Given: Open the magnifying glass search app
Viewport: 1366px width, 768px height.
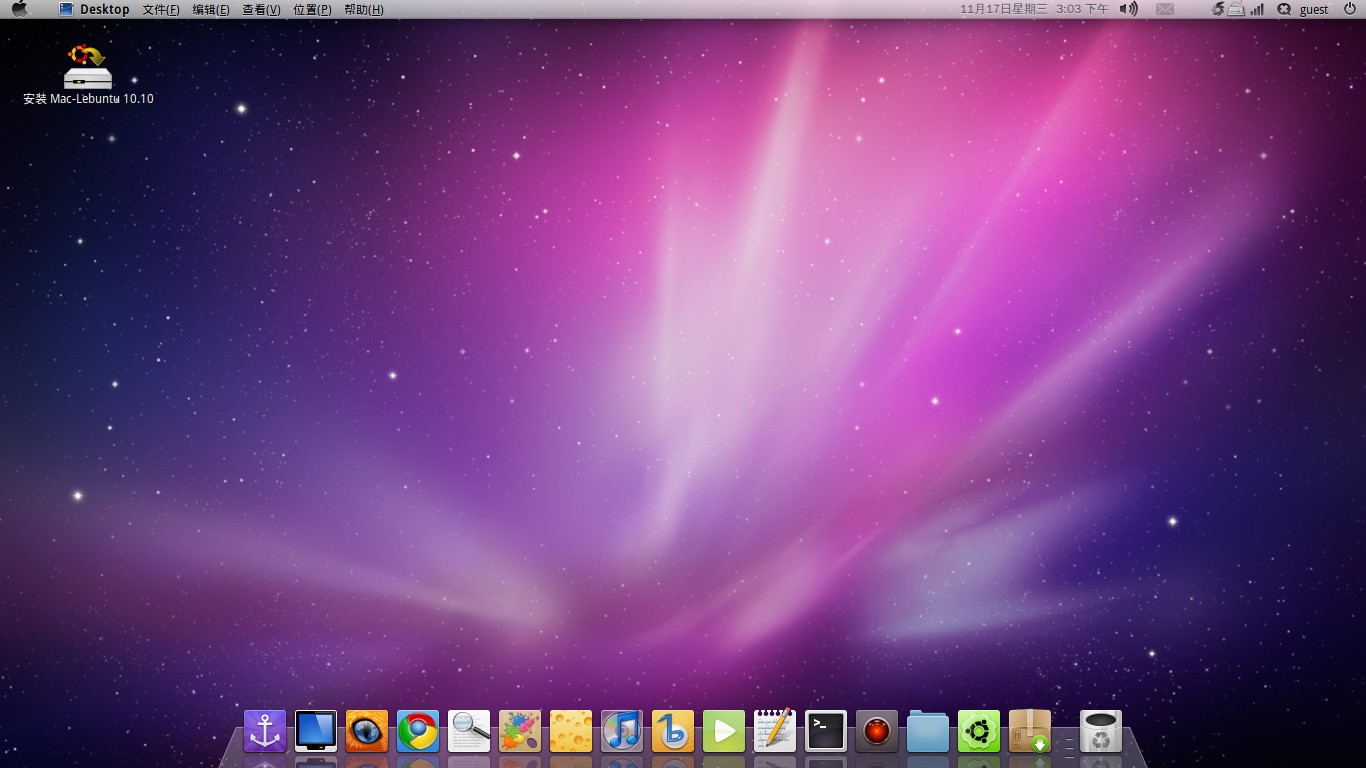Looking at the screenshot, I should point(469,731).
